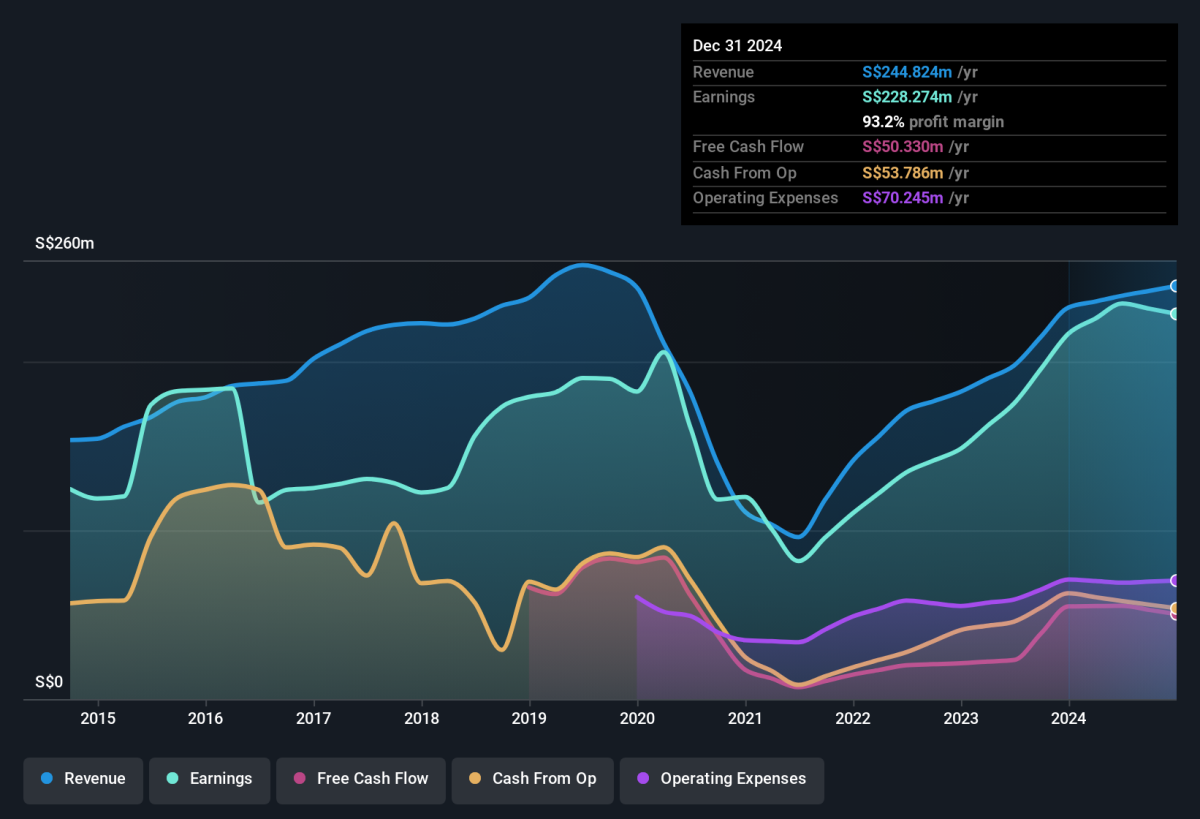Toggle the Free Cash Flow legend button
The image size is (1200, 819).
[x=361, y=779]
